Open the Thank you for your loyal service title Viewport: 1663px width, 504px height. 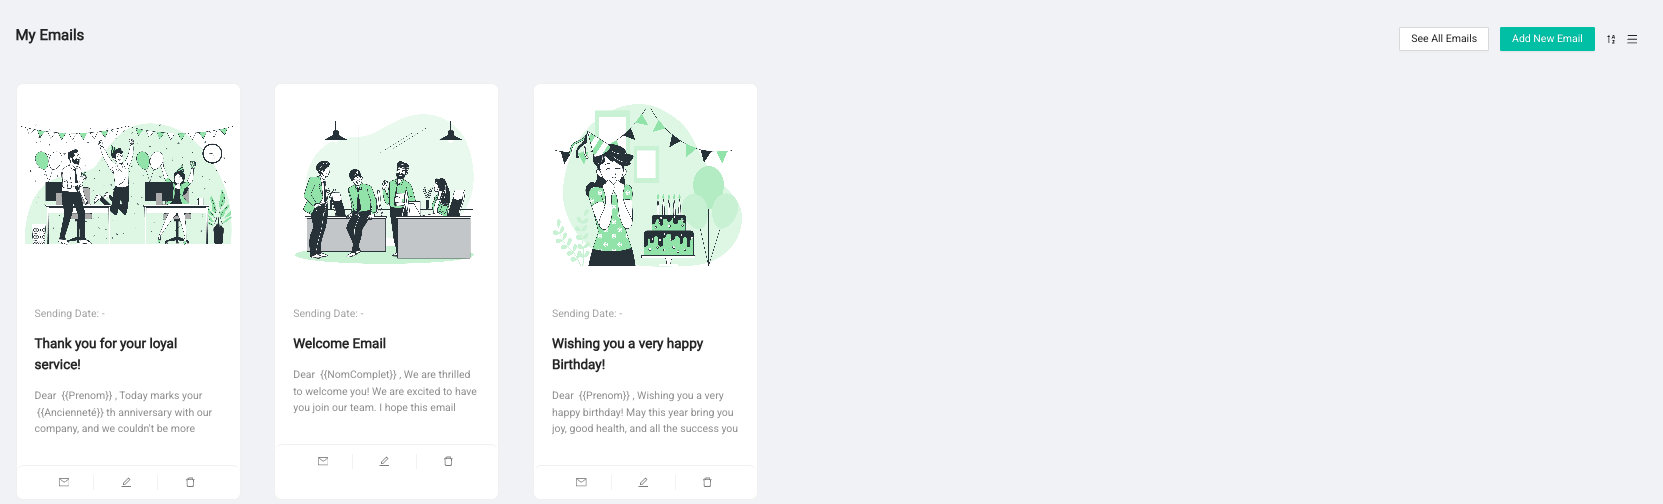click(106, 354)
